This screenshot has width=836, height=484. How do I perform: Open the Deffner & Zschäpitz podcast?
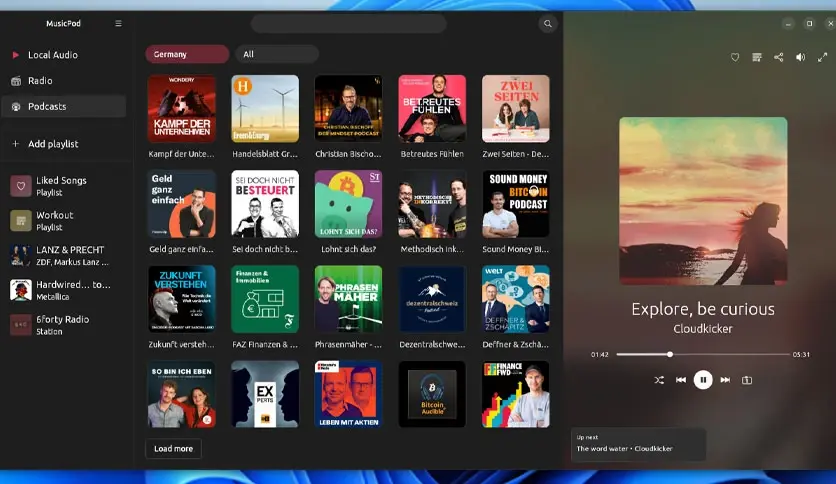pyautogui.click(x=516, y=299)
